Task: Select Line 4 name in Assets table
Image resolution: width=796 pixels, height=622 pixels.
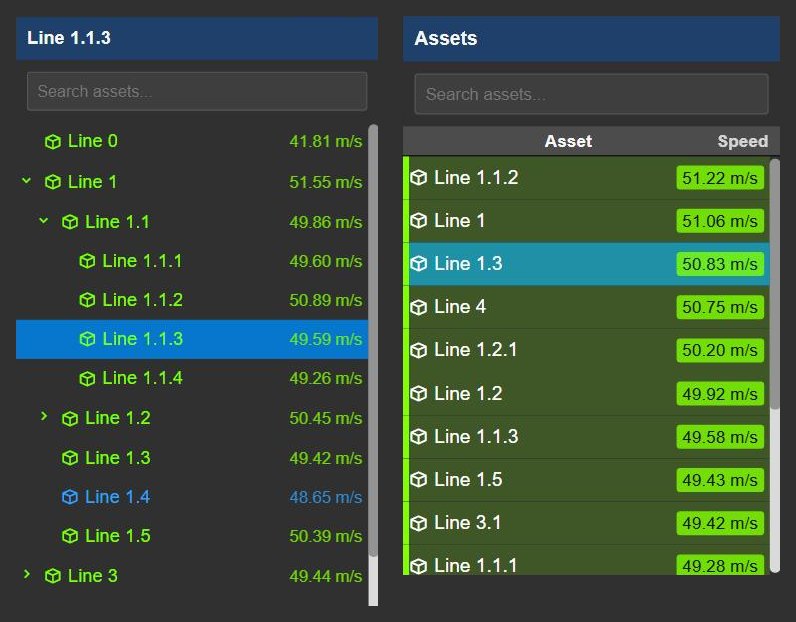Action: [x=460, y=307]
